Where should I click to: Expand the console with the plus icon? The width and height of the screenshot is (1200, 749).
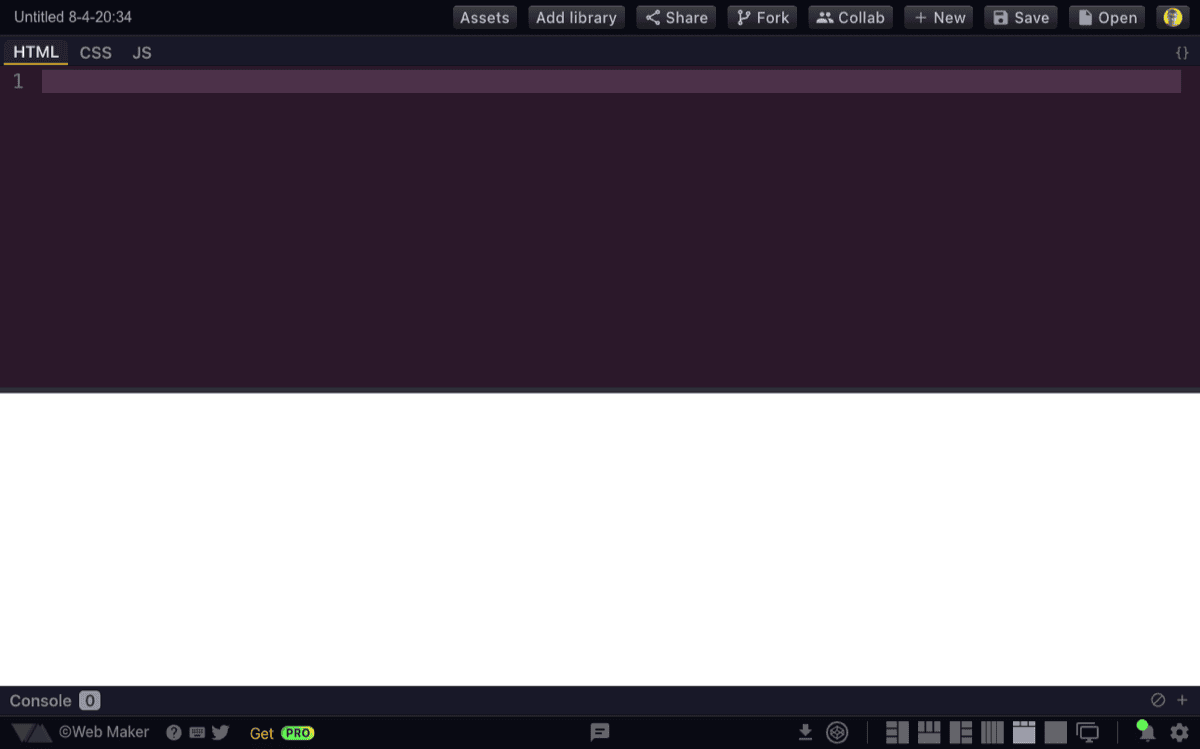(1182, 700)
